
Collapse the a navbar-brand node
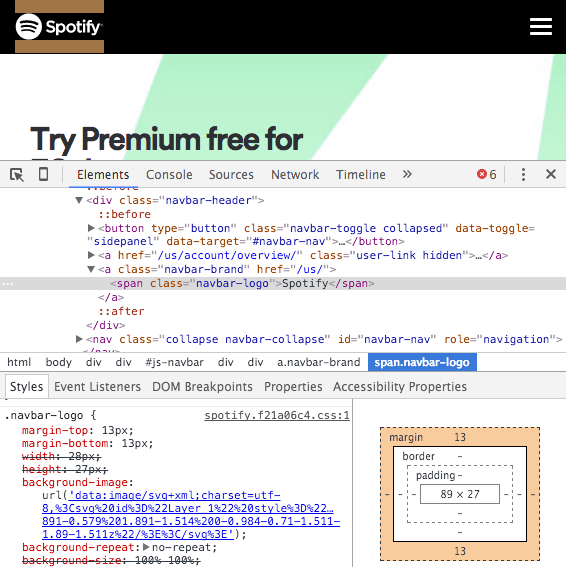91,269
